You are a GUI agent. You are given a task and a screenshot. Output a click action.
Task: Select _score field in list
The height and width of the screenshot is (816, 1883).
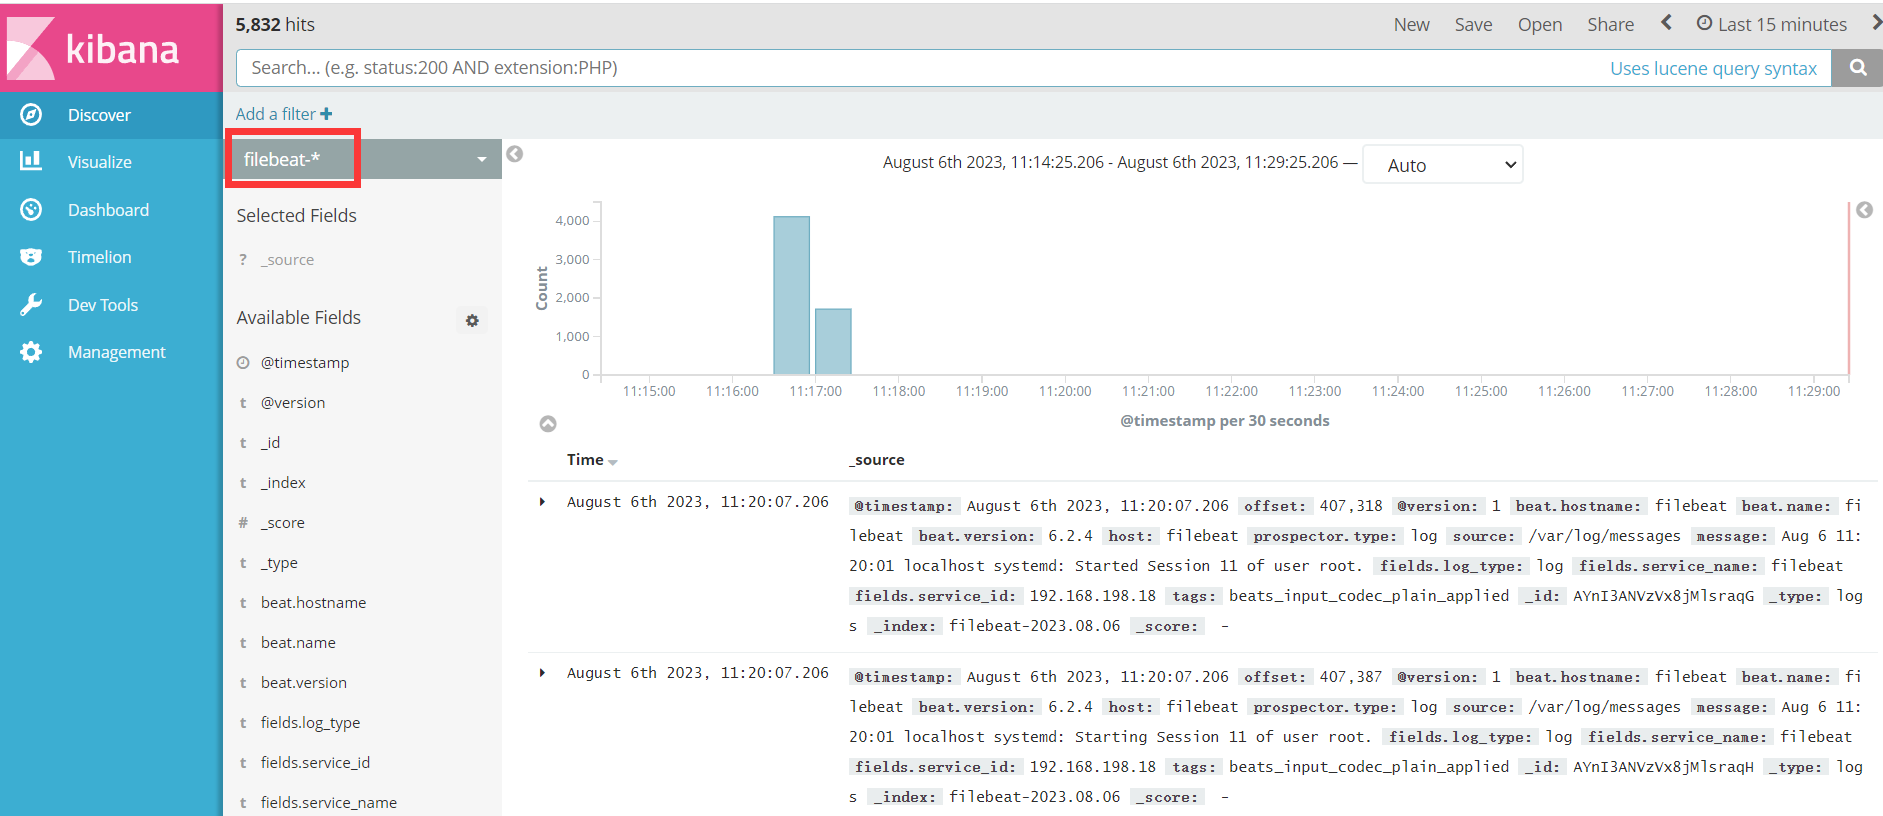pos(283,523)
